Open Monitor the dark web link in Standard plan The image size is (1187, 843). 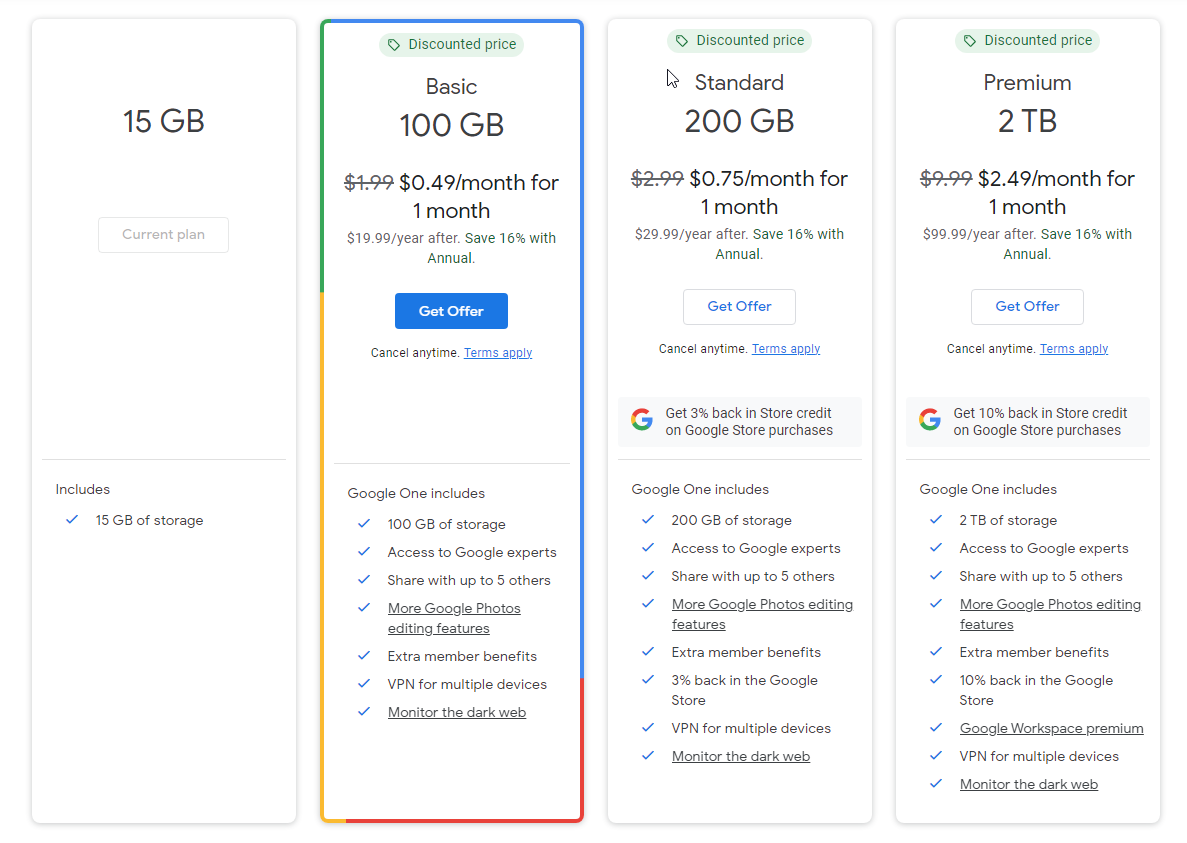click(x=741, y=756)
